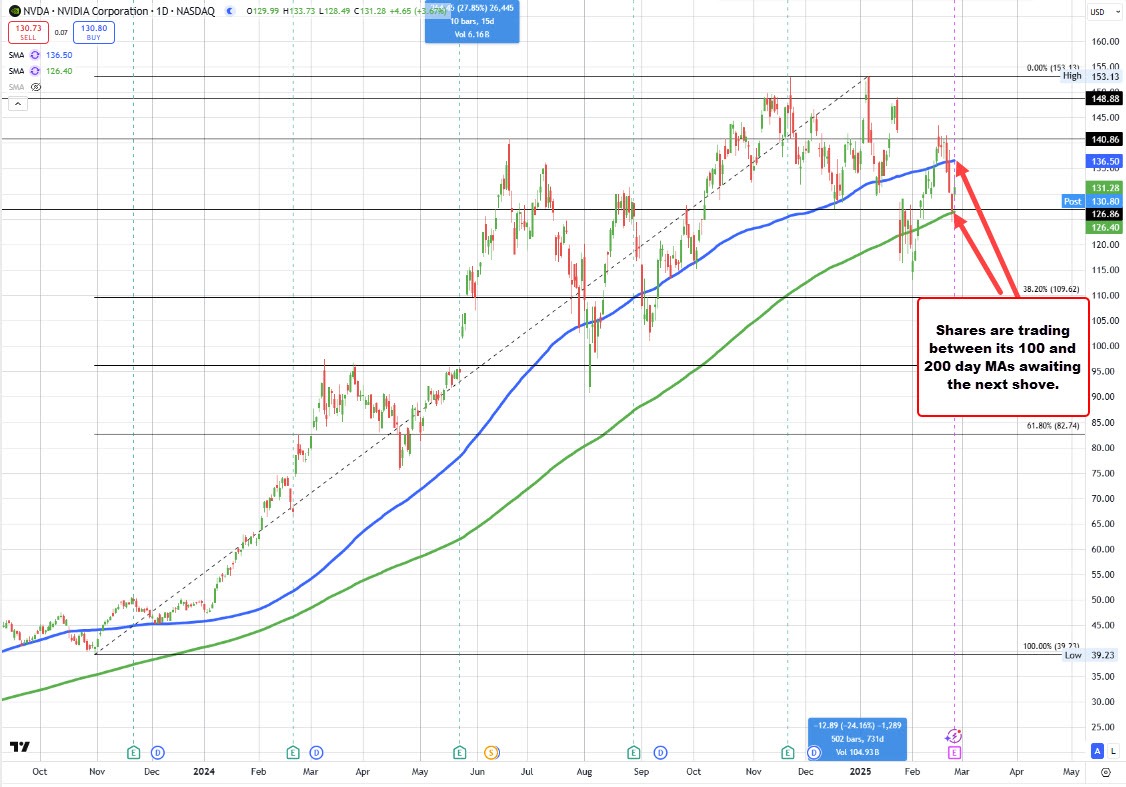Click the loading icon on the SMA 136.50 row

(x=34, y=55)
